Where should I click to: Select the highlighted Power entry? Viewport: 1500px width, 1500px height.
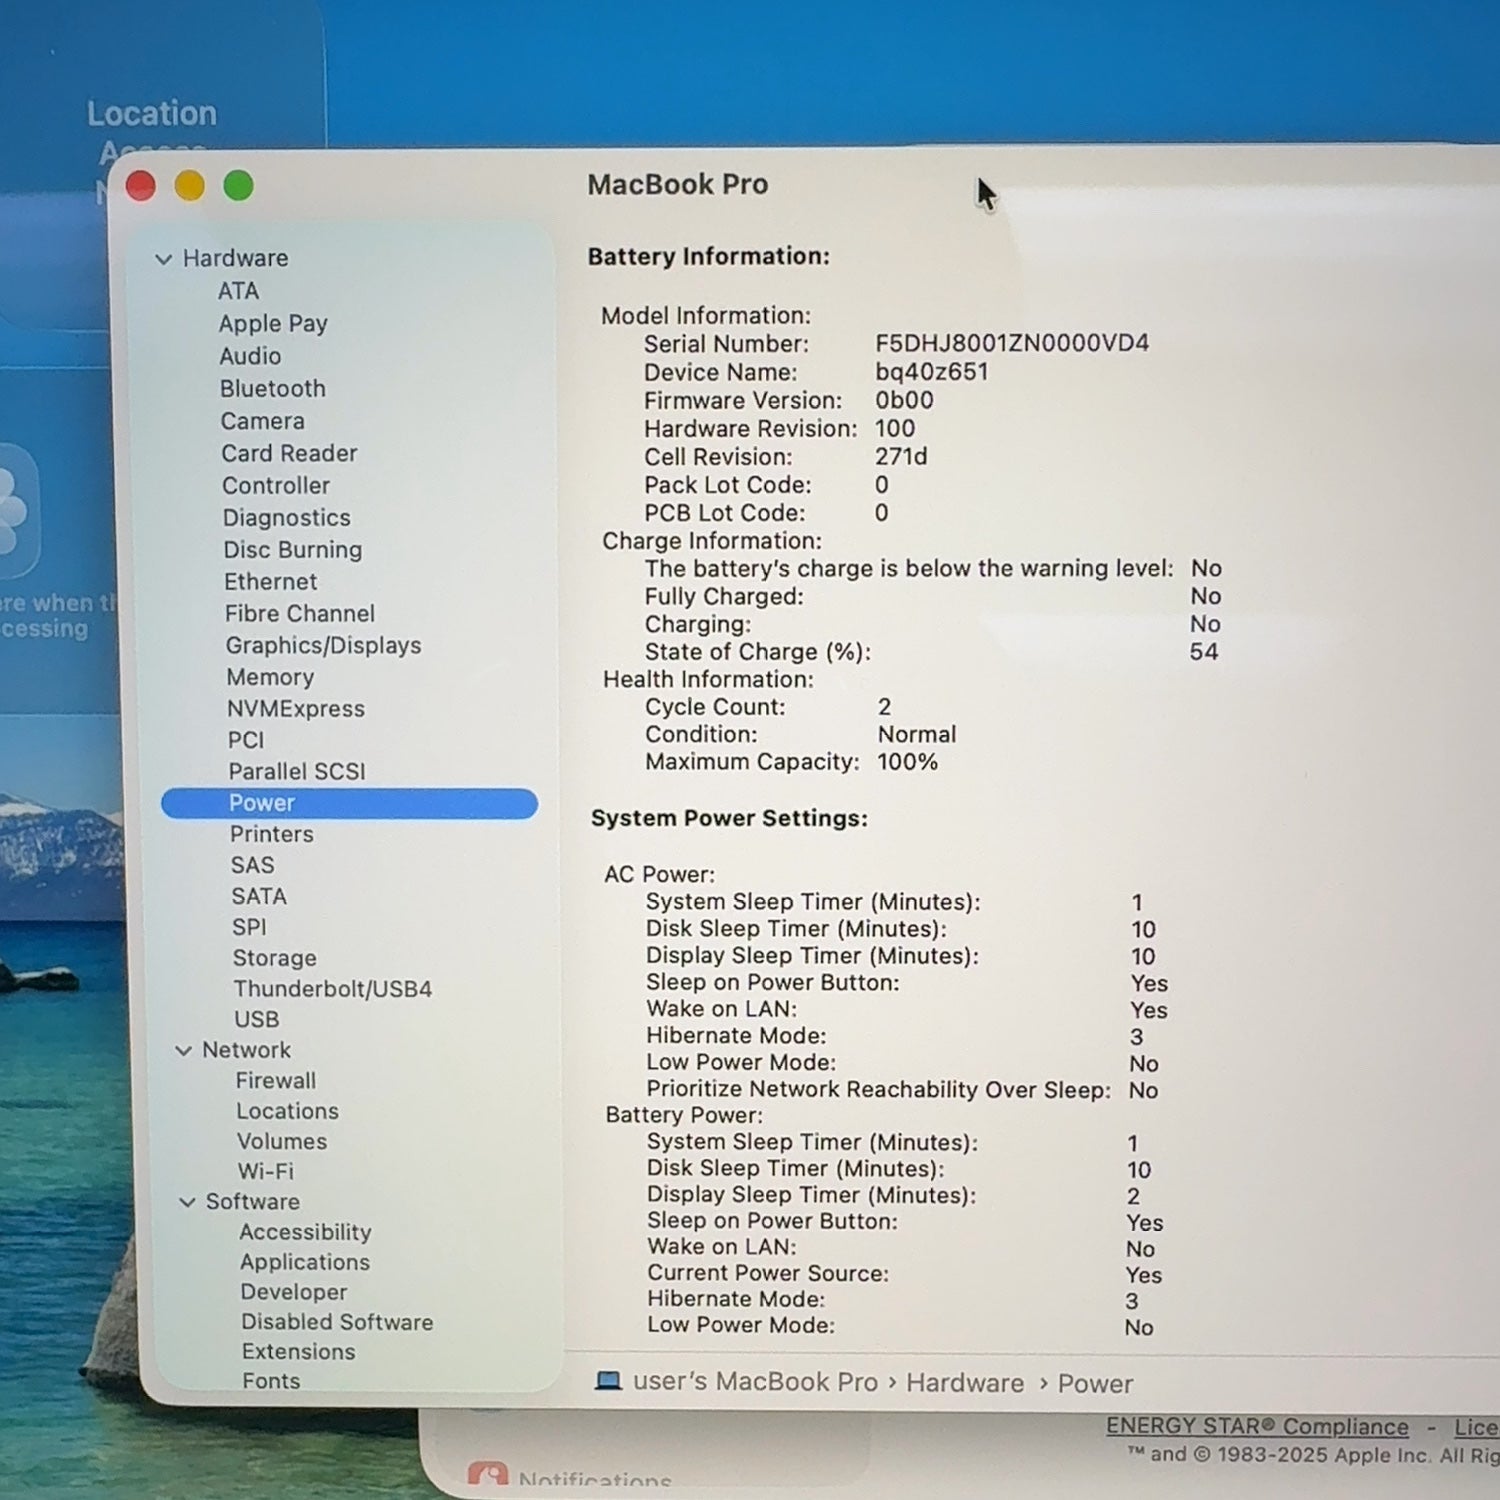pyautogui.click(x=349, y=803)
